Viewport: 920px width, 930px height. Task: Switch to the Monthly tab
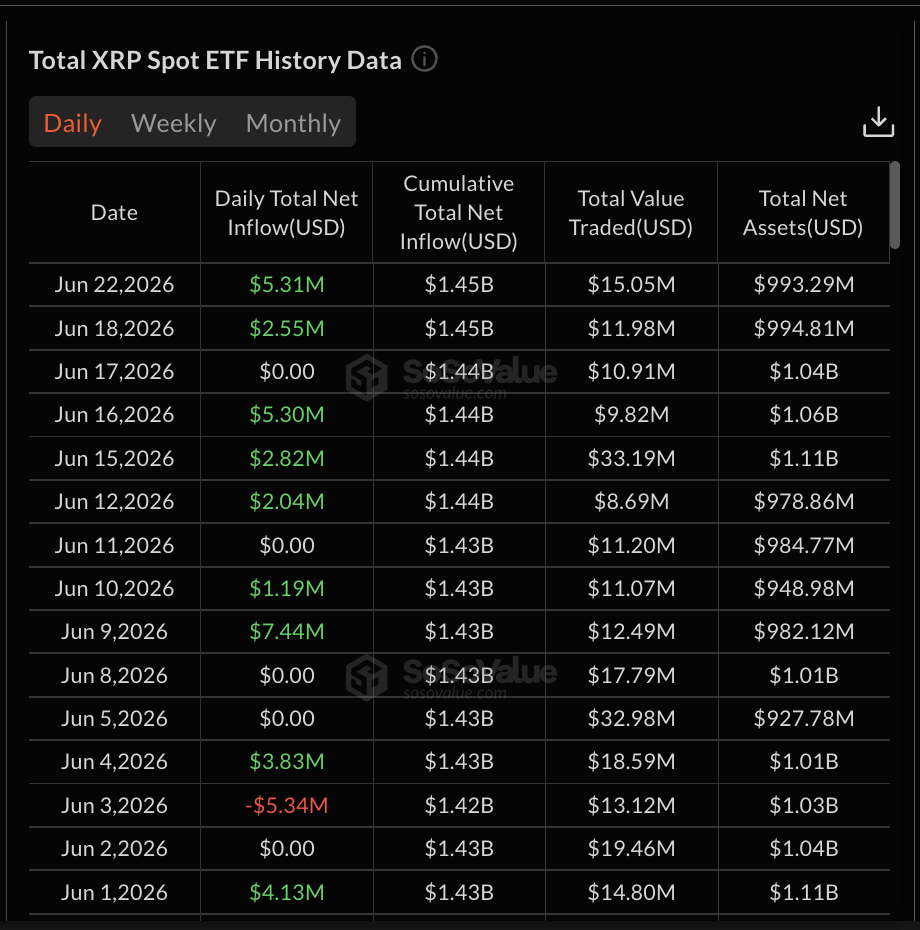(293, 123)
